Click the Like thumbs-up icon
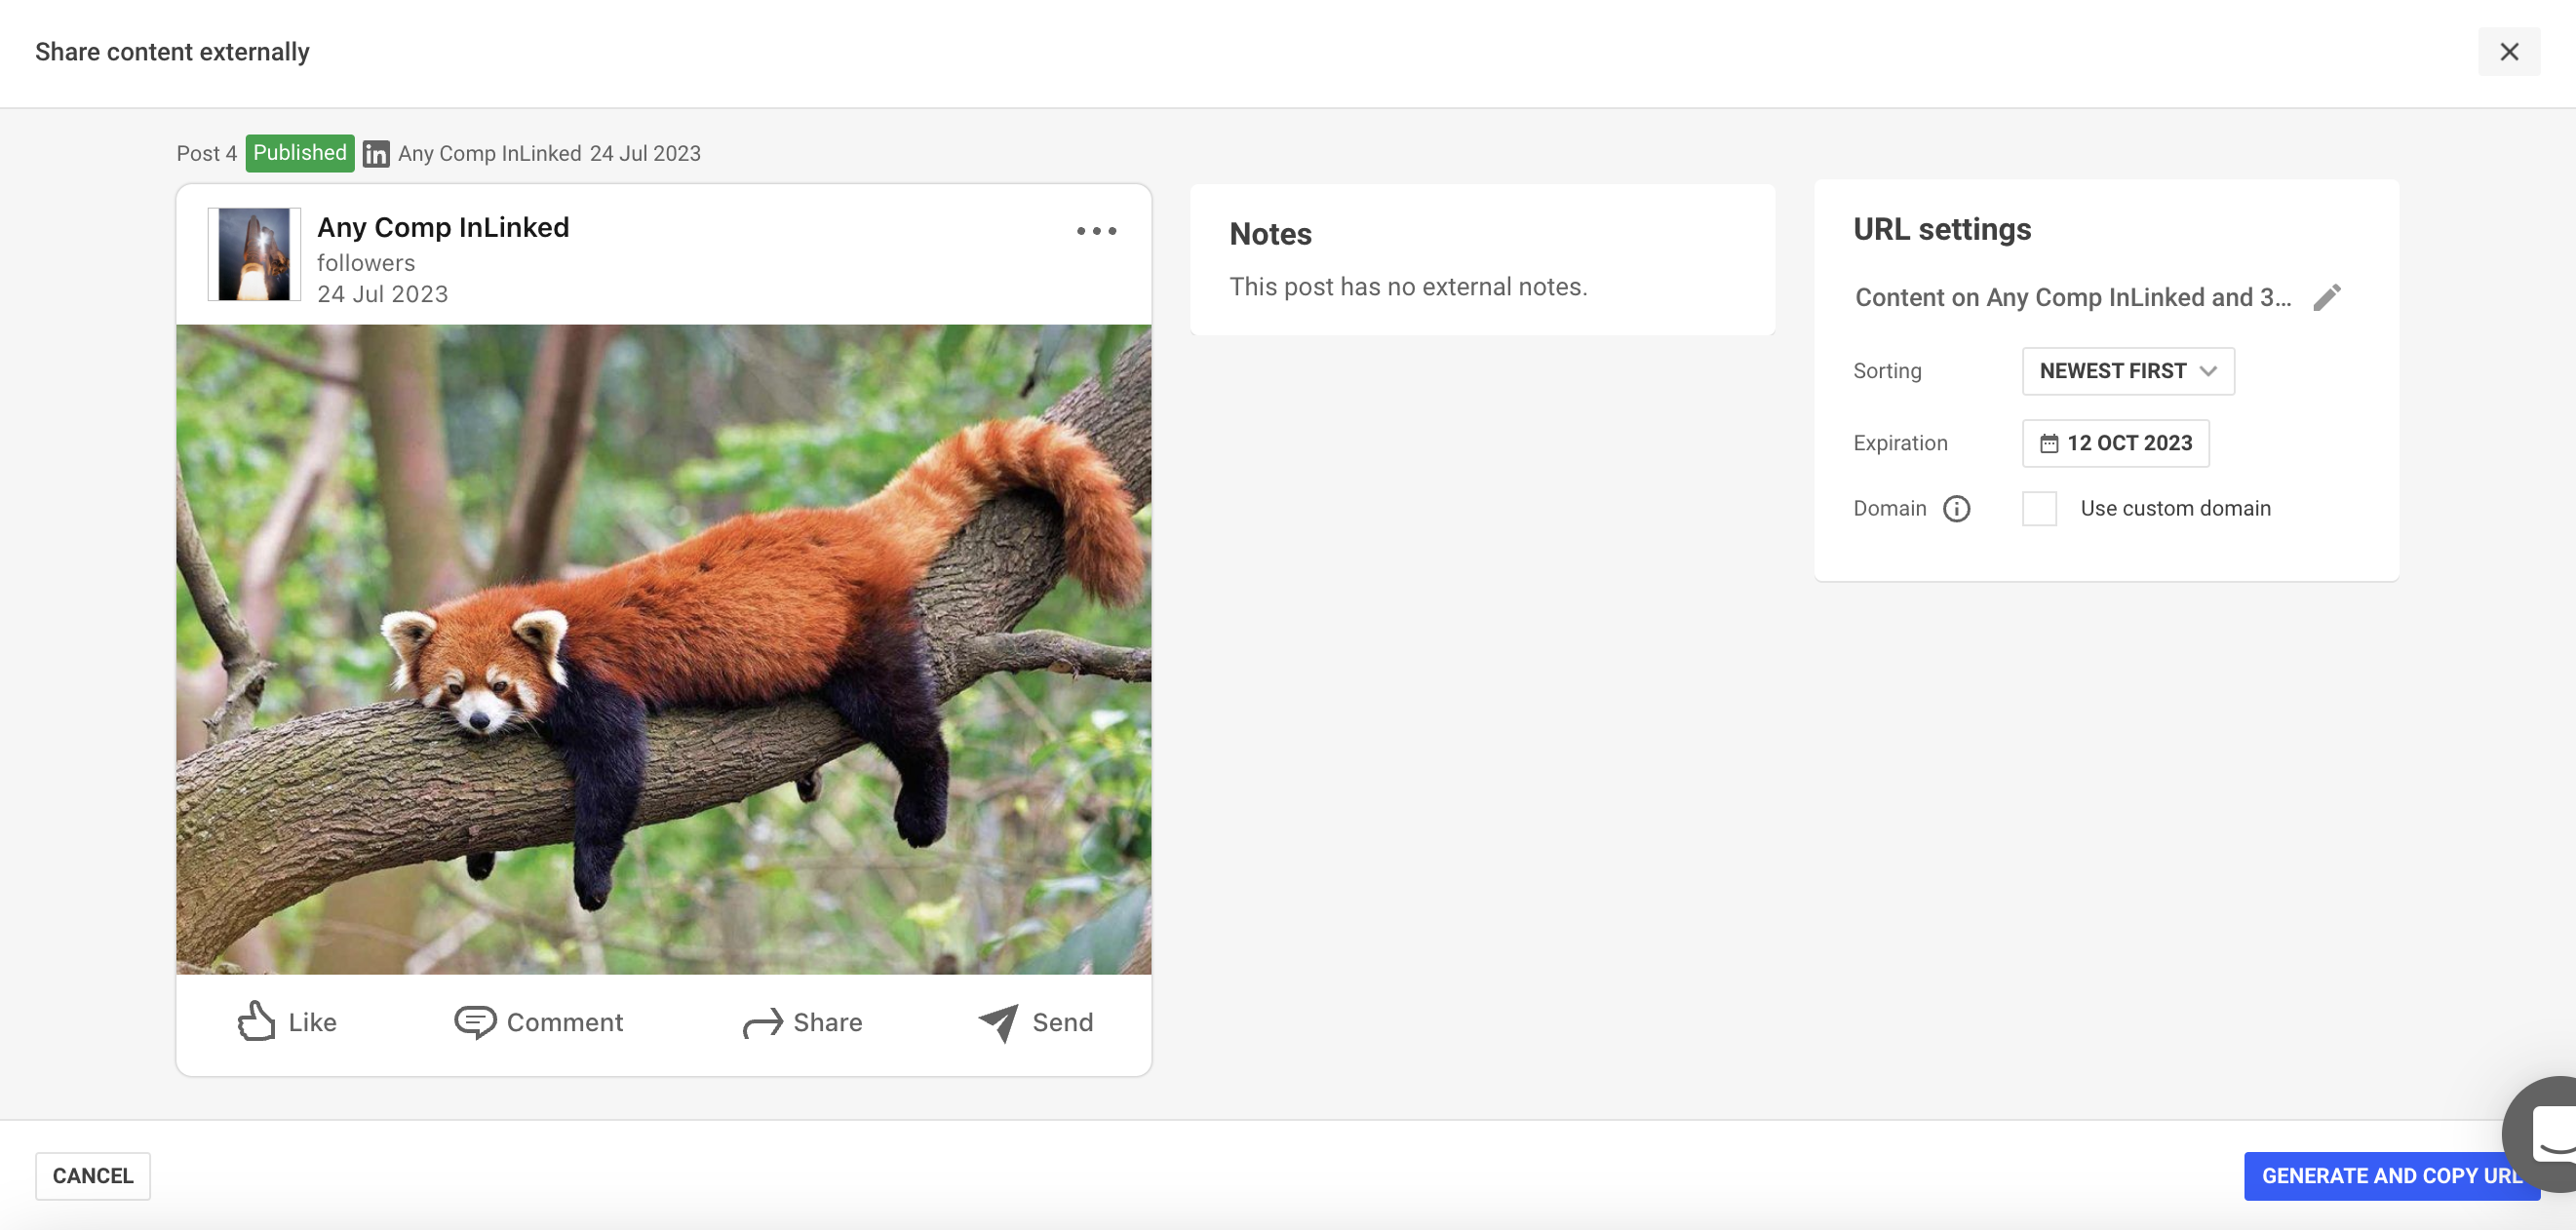2576x1230 pixels. tap(256, 1021)
